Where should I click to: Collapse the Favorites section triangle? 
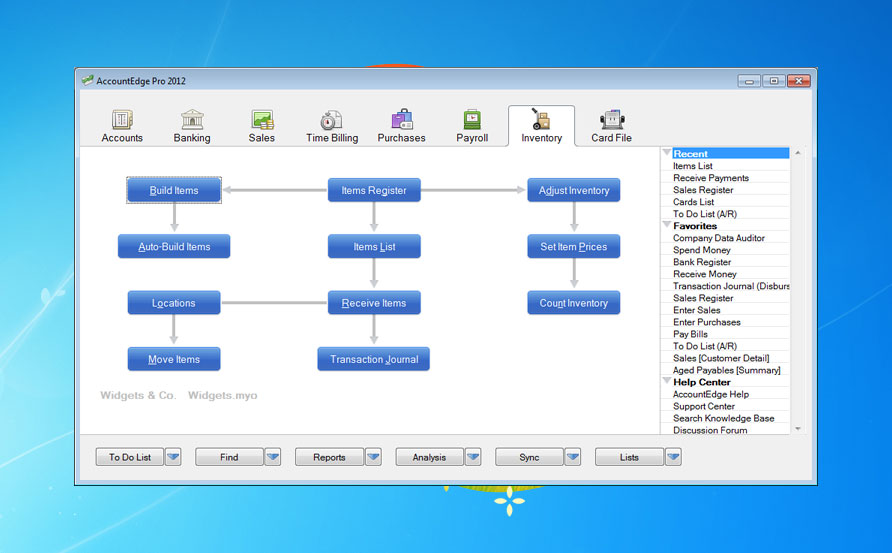pos(667,225)
